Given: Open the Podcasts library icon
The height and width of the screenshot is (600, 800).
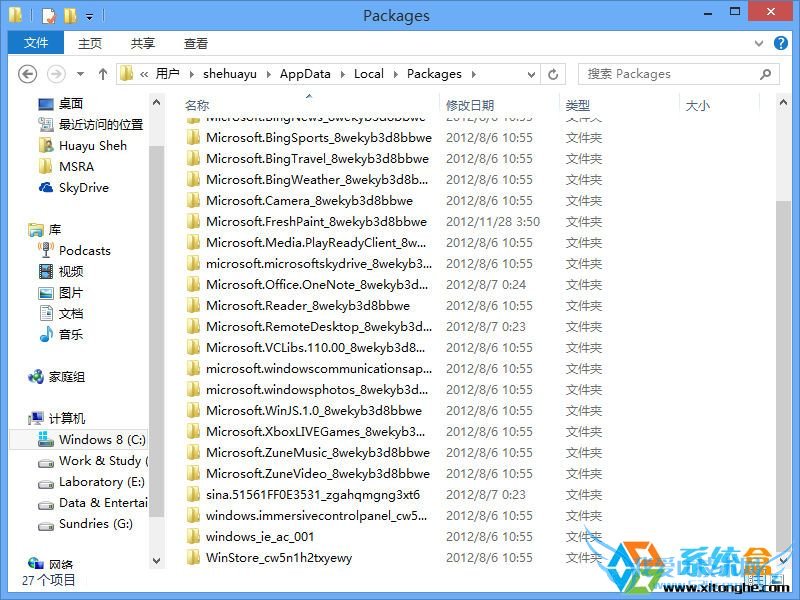Looking at the screenshot, I should coord(45,250).
